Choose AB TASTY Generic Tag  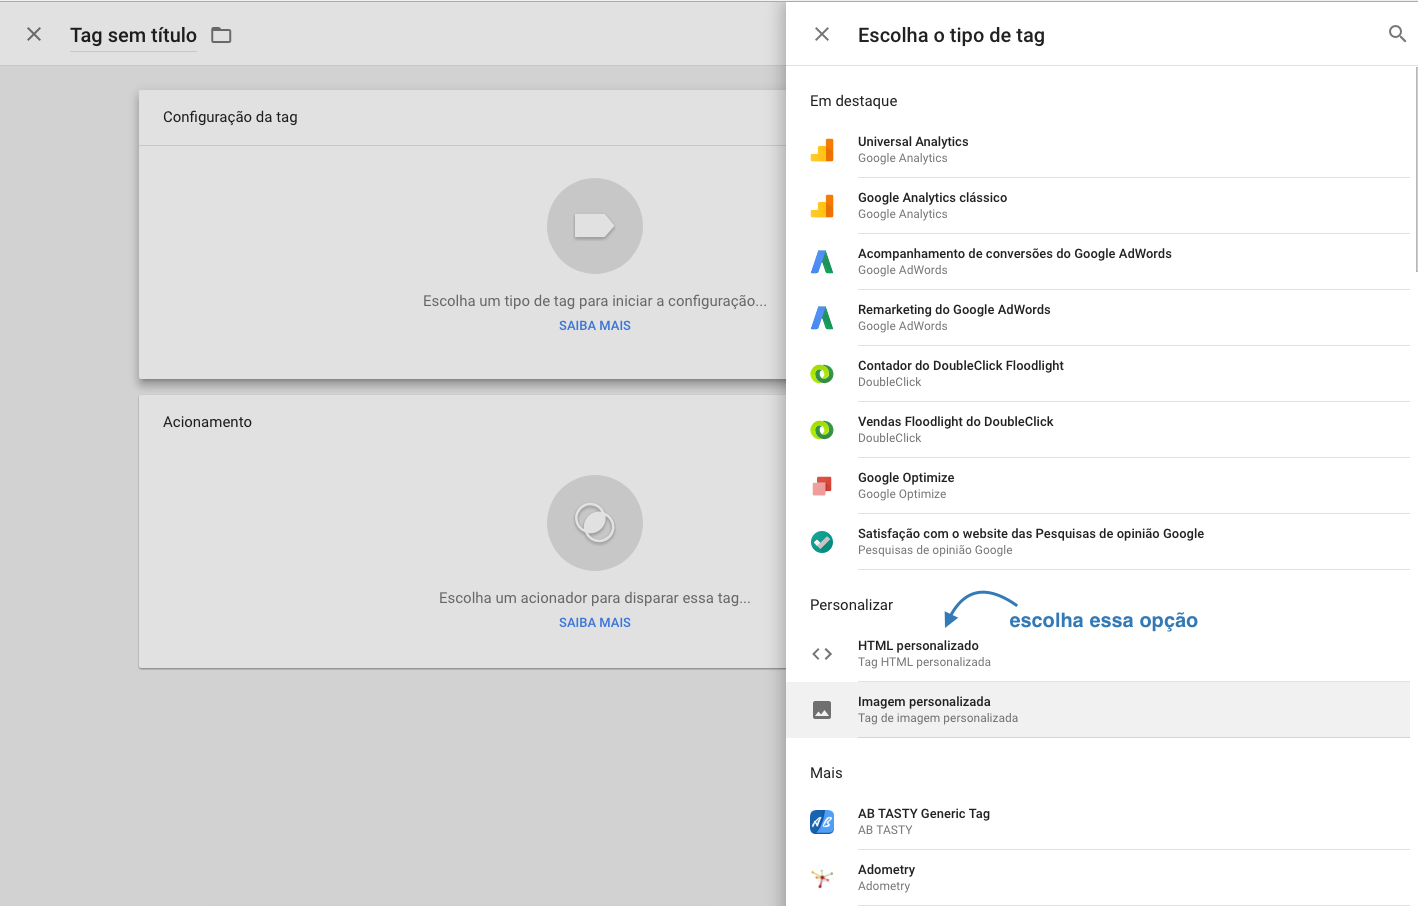point(1098,822)
